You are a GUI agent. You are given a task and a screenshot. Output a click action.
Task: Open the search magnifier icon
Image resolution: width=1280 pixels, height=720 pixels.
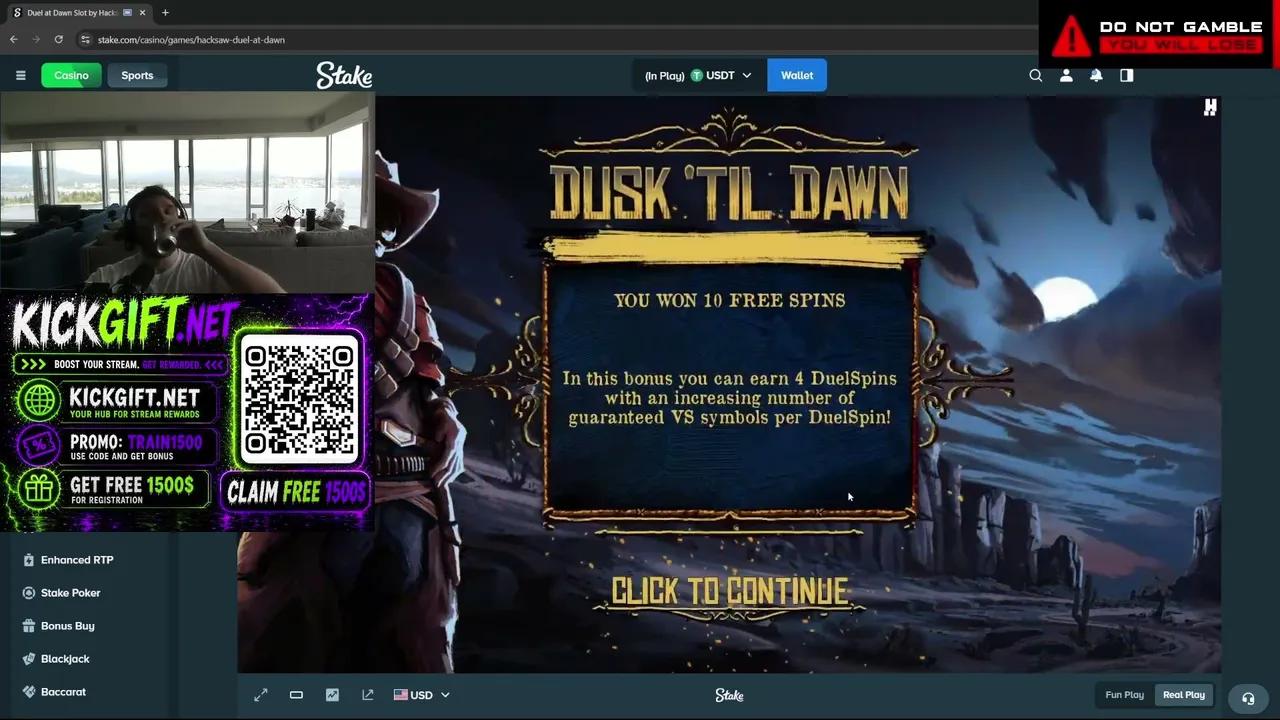[x=1036, y=75]
